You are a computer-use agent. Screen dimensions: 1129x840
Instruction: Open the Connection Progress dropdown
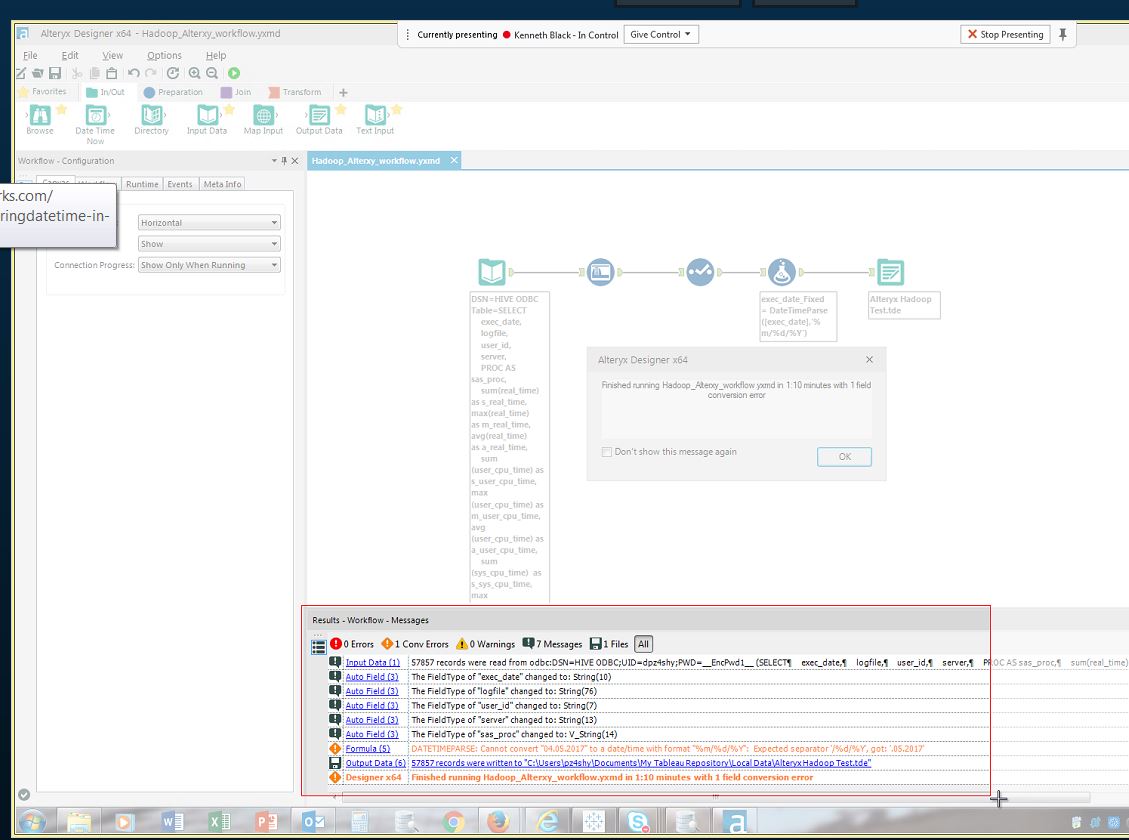coord(209,265)
